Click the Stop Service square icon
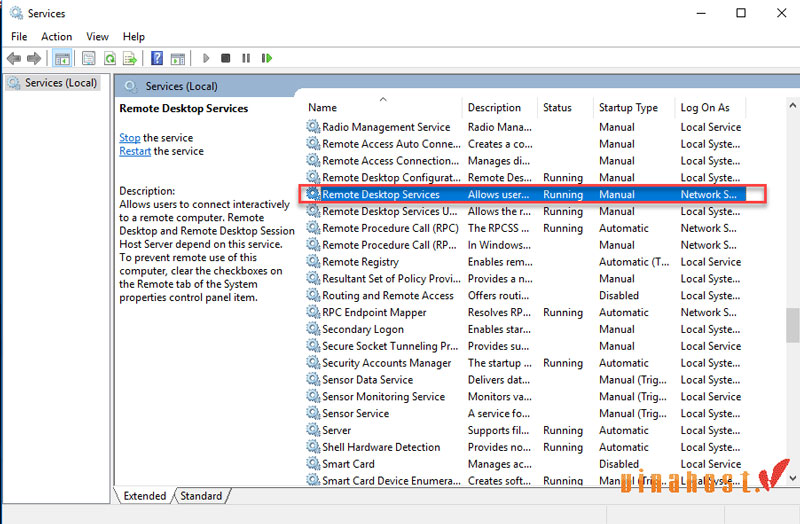This screenshot has height=524, width=800. pos(226,58)
